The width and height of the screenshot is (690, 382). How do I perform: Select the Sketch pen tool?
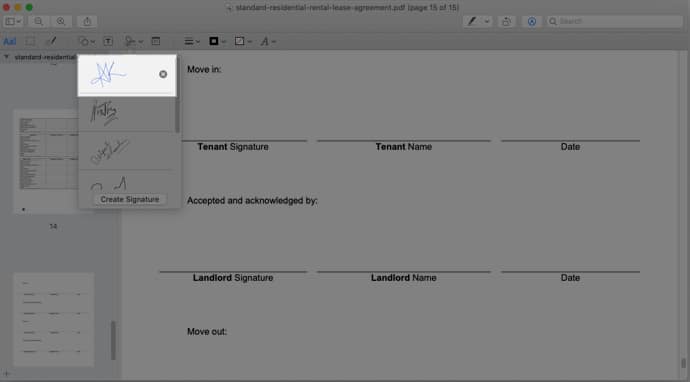click(x=51, y=41)
